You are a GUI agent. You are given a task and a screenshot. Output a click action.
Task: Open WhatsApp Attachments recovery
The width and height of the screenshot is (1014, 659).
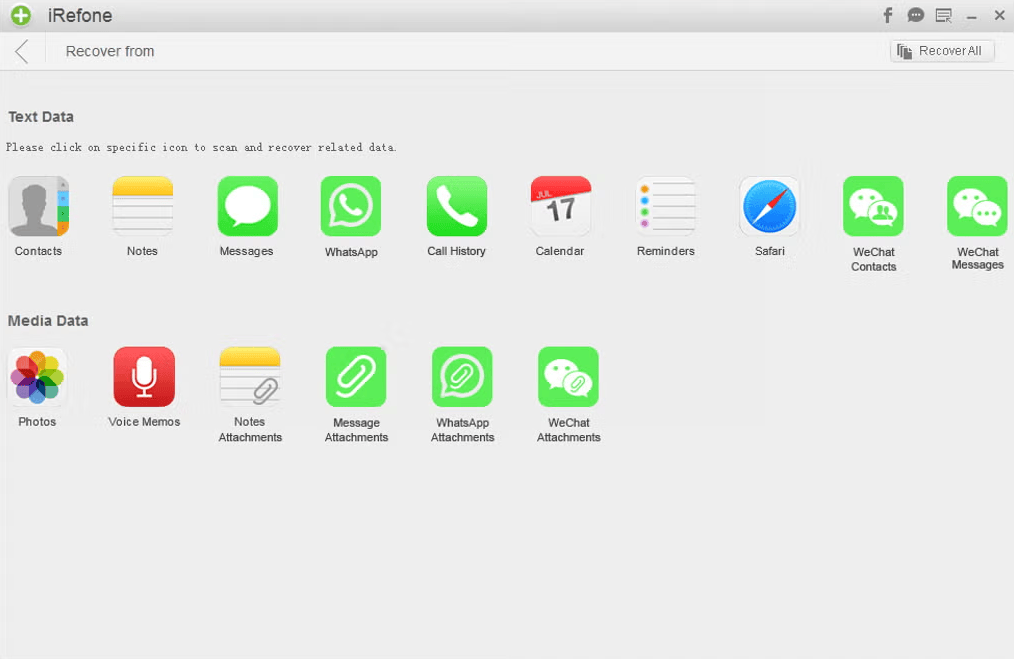click(x=462, y=377)
